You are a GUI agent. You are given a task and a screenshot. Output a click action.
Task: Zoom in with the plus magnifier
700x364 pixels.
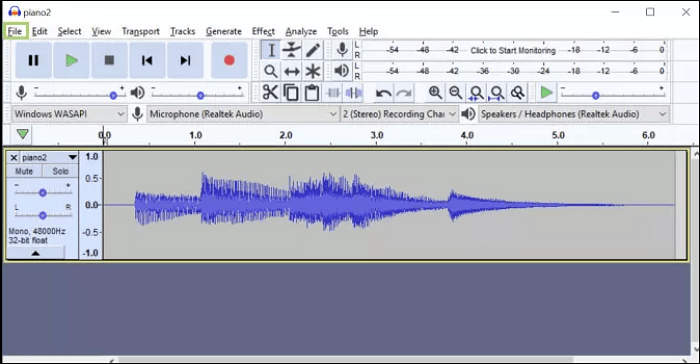pos(435,92)
